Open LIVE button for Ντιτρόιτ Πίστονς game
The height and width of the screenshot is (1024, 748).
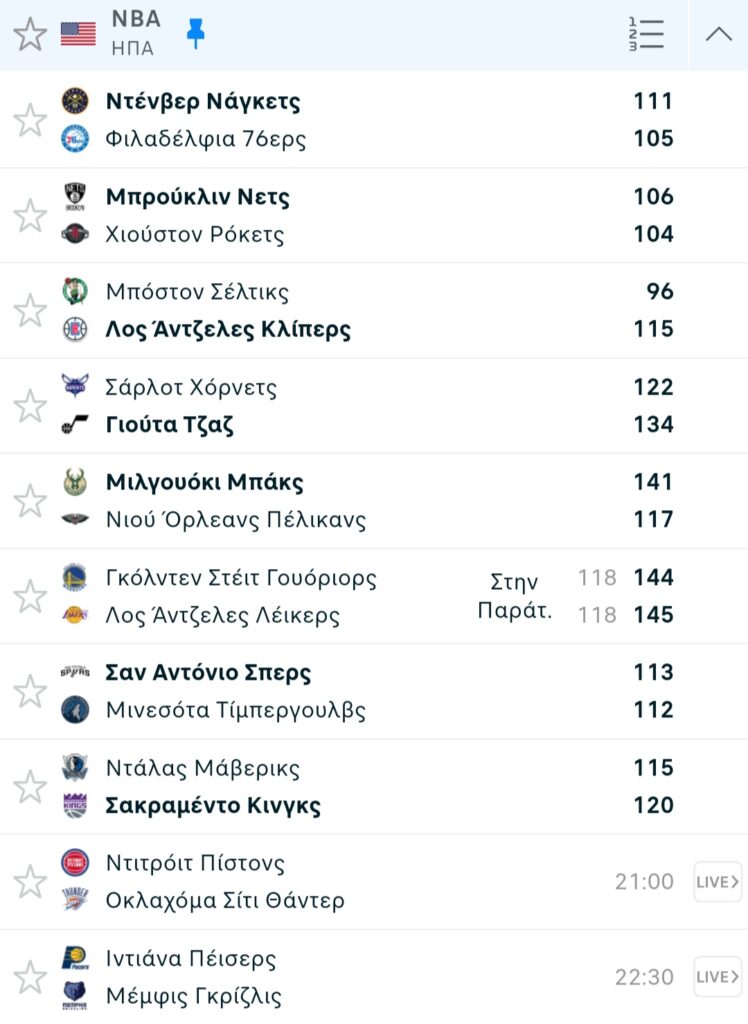click(718, 881)
